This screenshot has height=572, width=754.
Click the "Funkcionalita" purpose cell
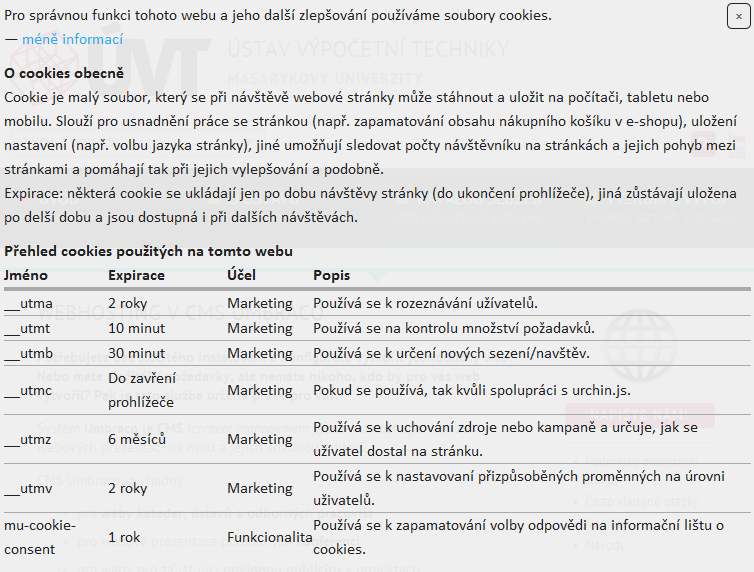coord(269,537)
